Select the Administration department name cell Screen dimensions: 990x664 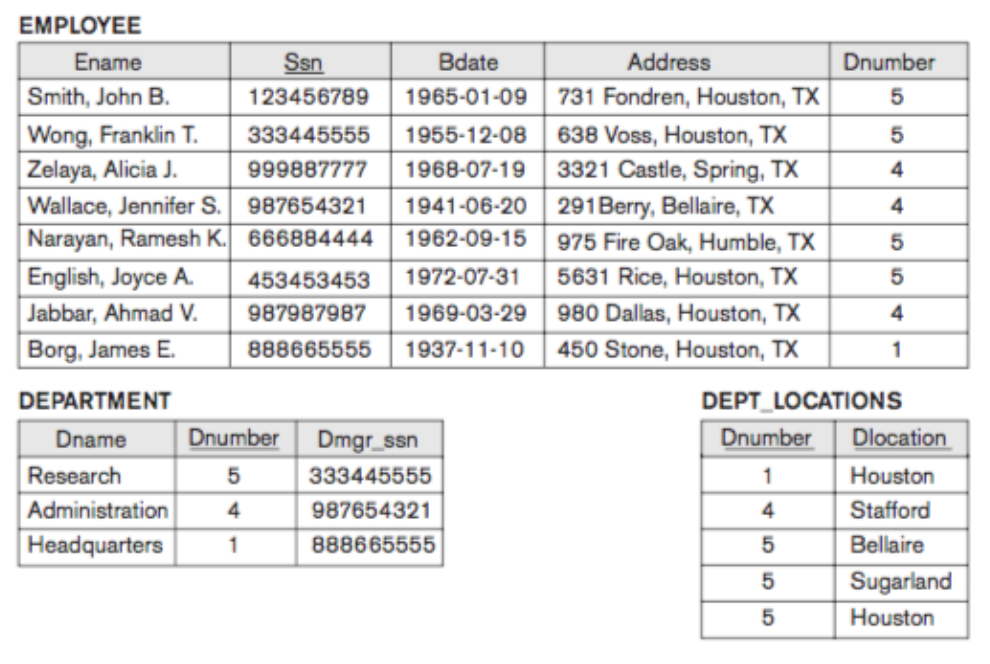coord(97,511)
